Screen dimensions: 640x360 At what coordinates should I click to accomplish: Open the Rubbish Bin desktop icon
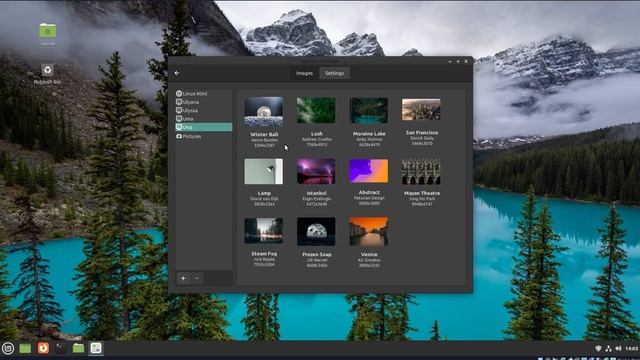click(x=47, y=74)
